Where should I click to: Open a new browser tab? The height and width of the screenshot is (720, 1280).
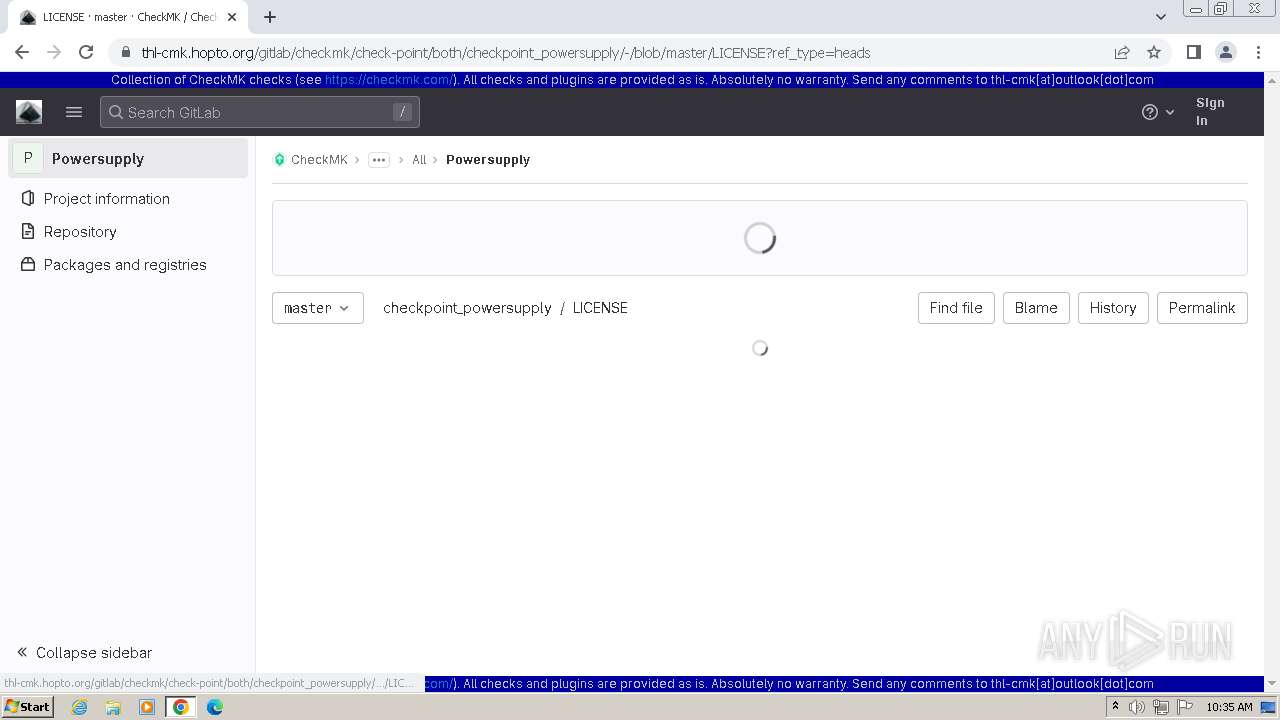point(270,17)
